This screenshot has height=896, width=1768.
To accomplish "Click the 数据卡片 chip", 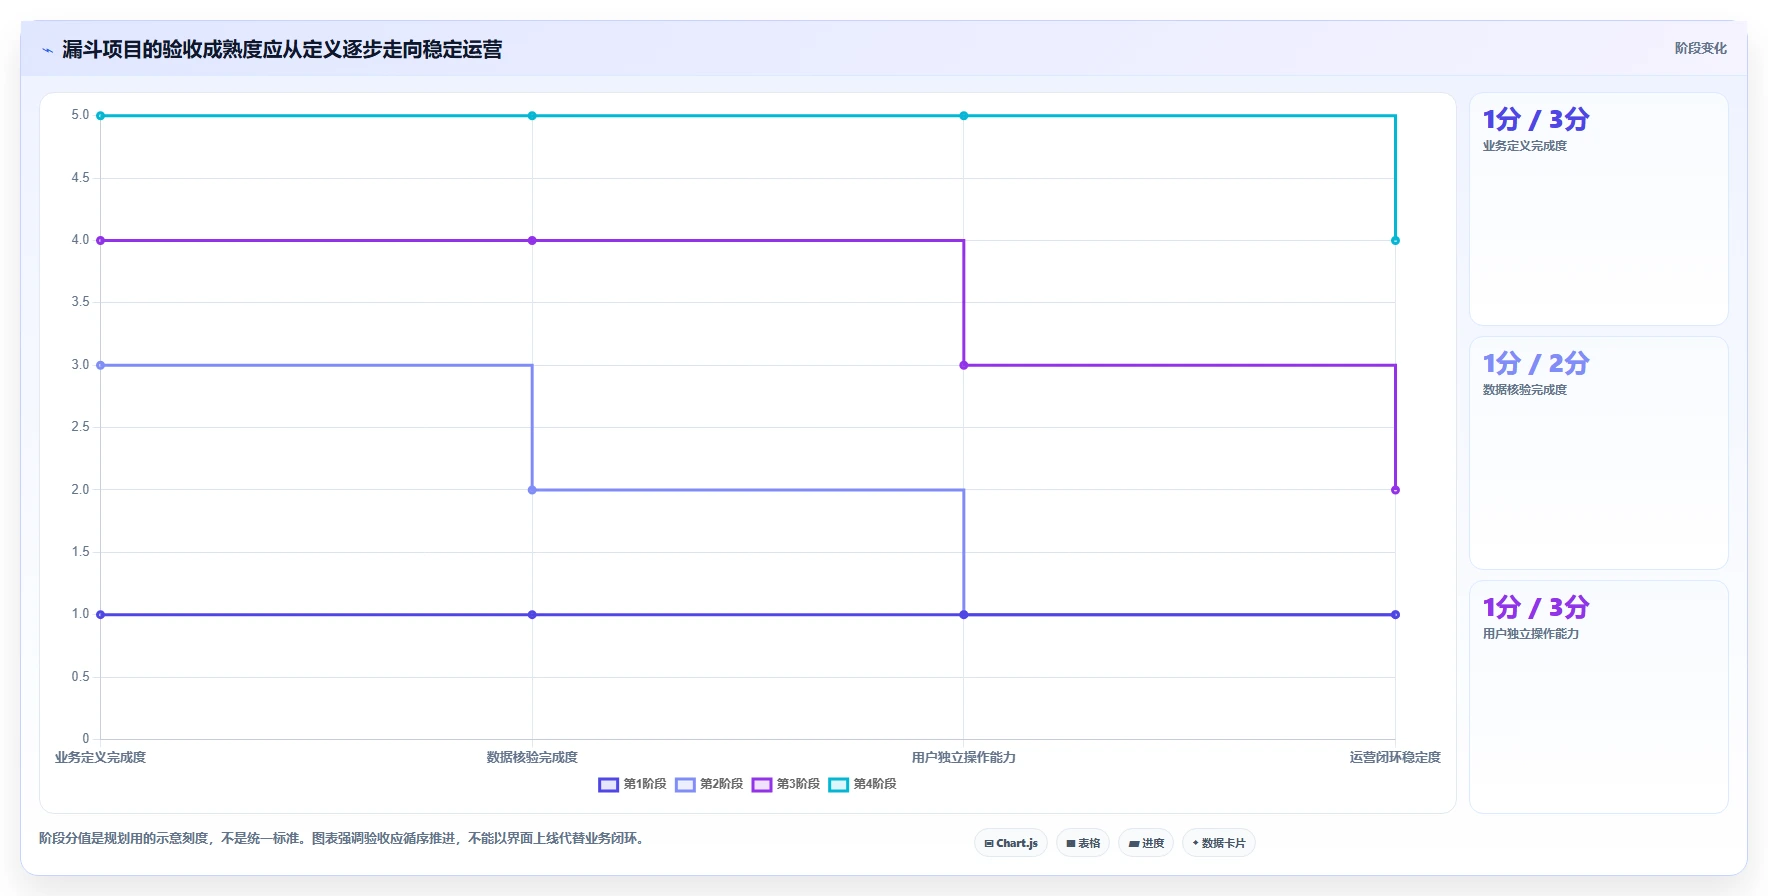I will (1219, 843).
